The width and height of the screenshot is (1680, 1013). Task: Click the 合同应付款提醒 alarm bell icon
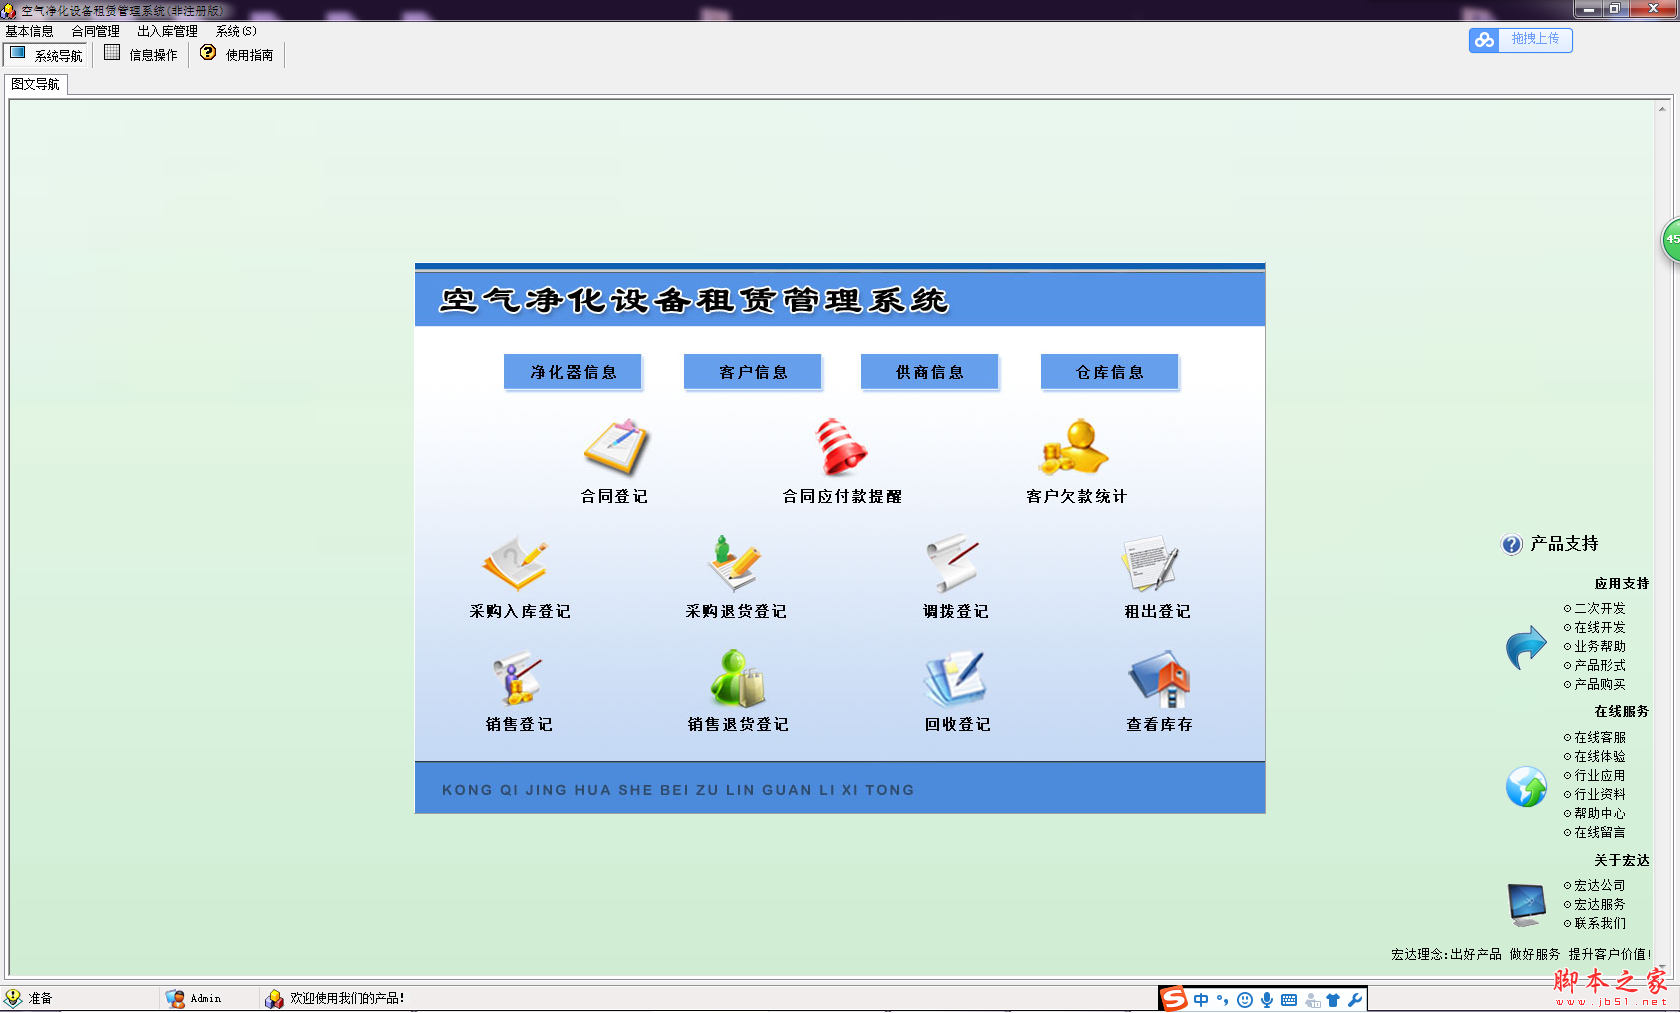pyautogui.click(x=841, y=448)
